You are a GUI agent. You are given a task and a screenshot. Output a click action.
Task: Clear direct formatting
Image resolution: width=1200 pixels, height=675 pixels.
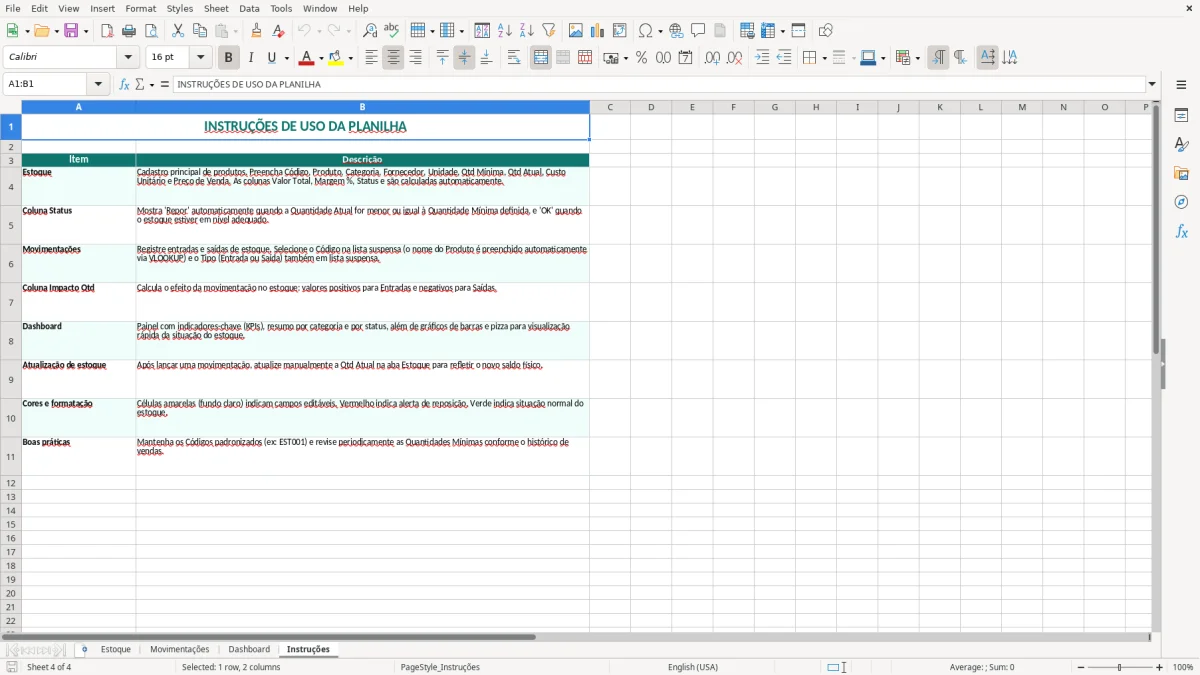pyautogui.click(x=278, y=31)
